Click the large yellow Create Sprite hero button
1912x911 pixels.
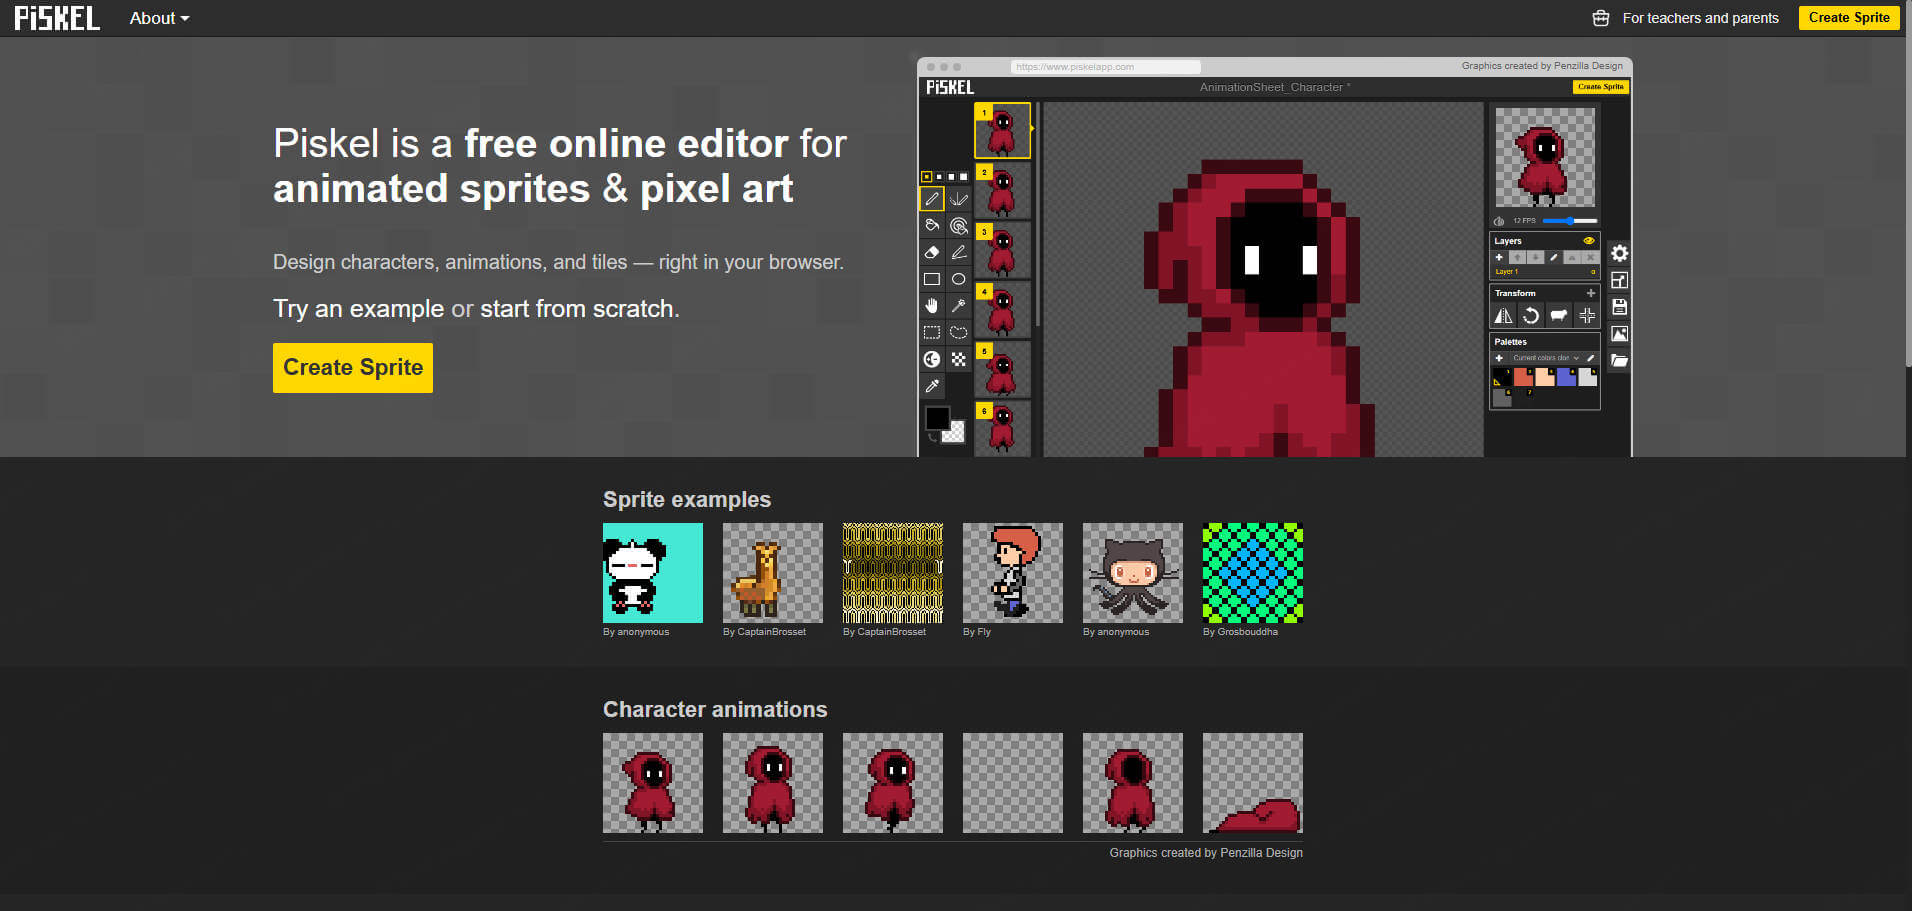[x=353, y=368]
